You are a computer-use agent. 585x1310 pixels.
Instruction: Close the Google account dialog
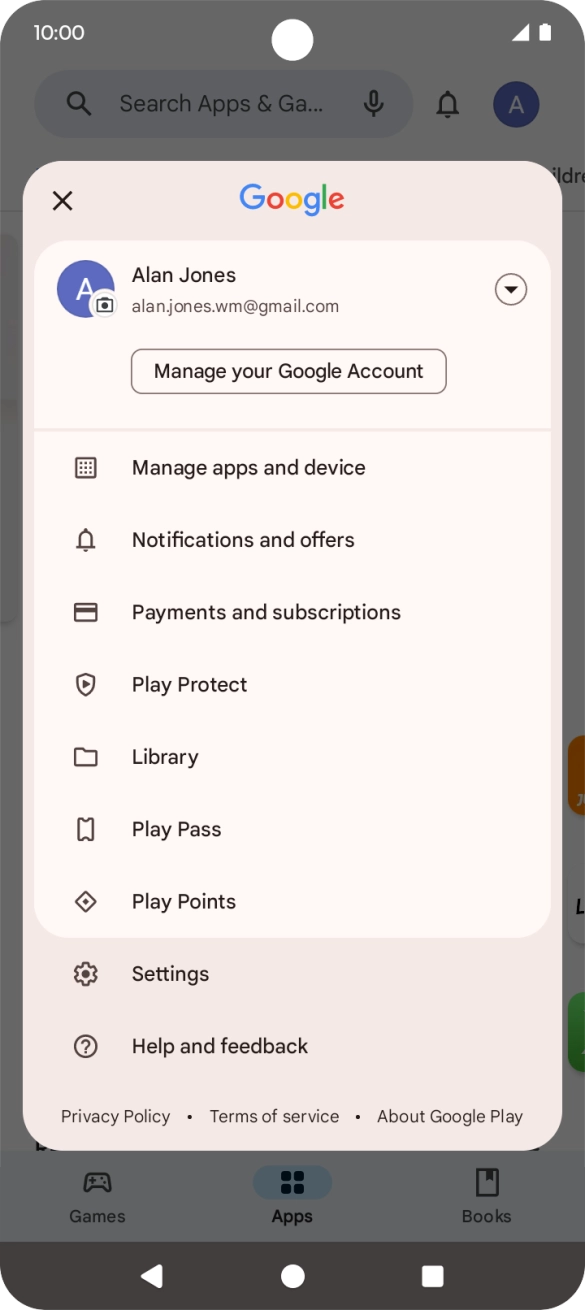point(62,201)
